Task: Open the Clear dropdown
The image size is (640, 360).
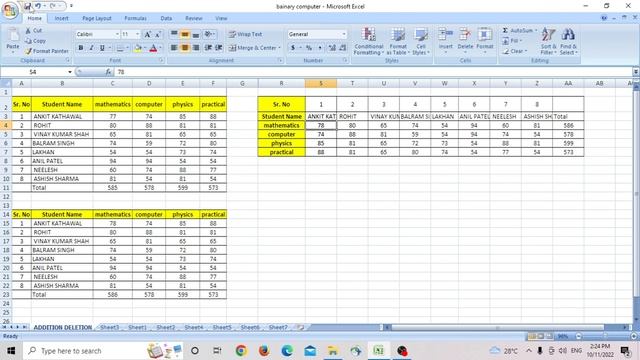Action: (x=515, y=51)
